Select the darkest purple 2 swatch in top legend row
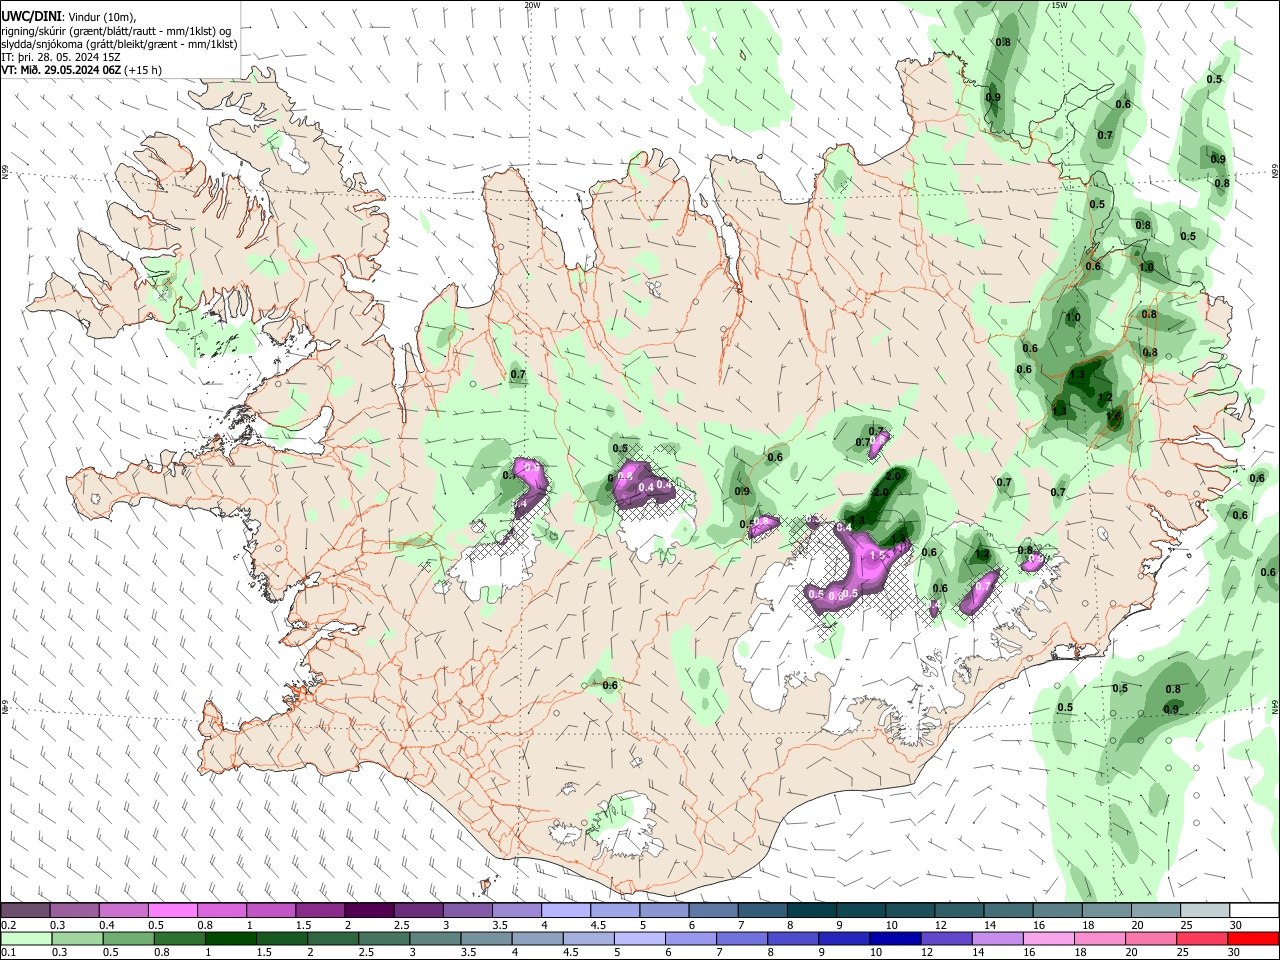The width and height of the screenshot is (1280, 960). (x=369, y=910)
